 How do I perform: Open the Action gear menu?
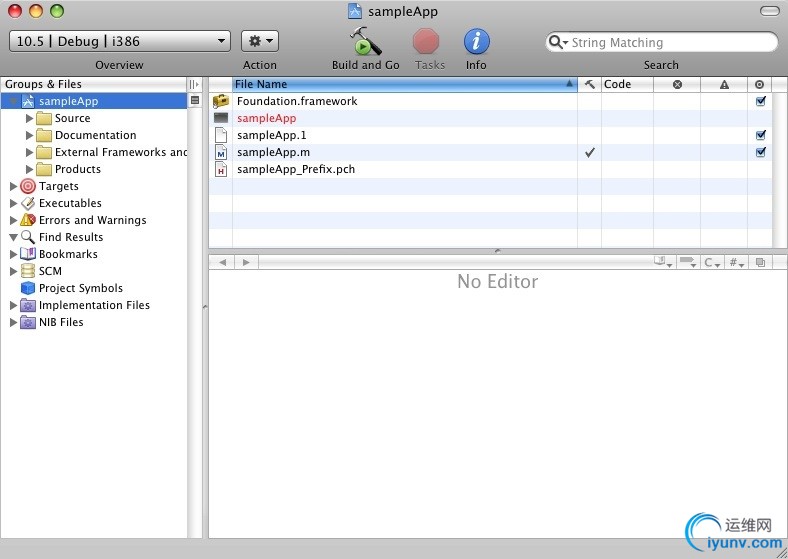pyautogui.click(x=260, y=41)
